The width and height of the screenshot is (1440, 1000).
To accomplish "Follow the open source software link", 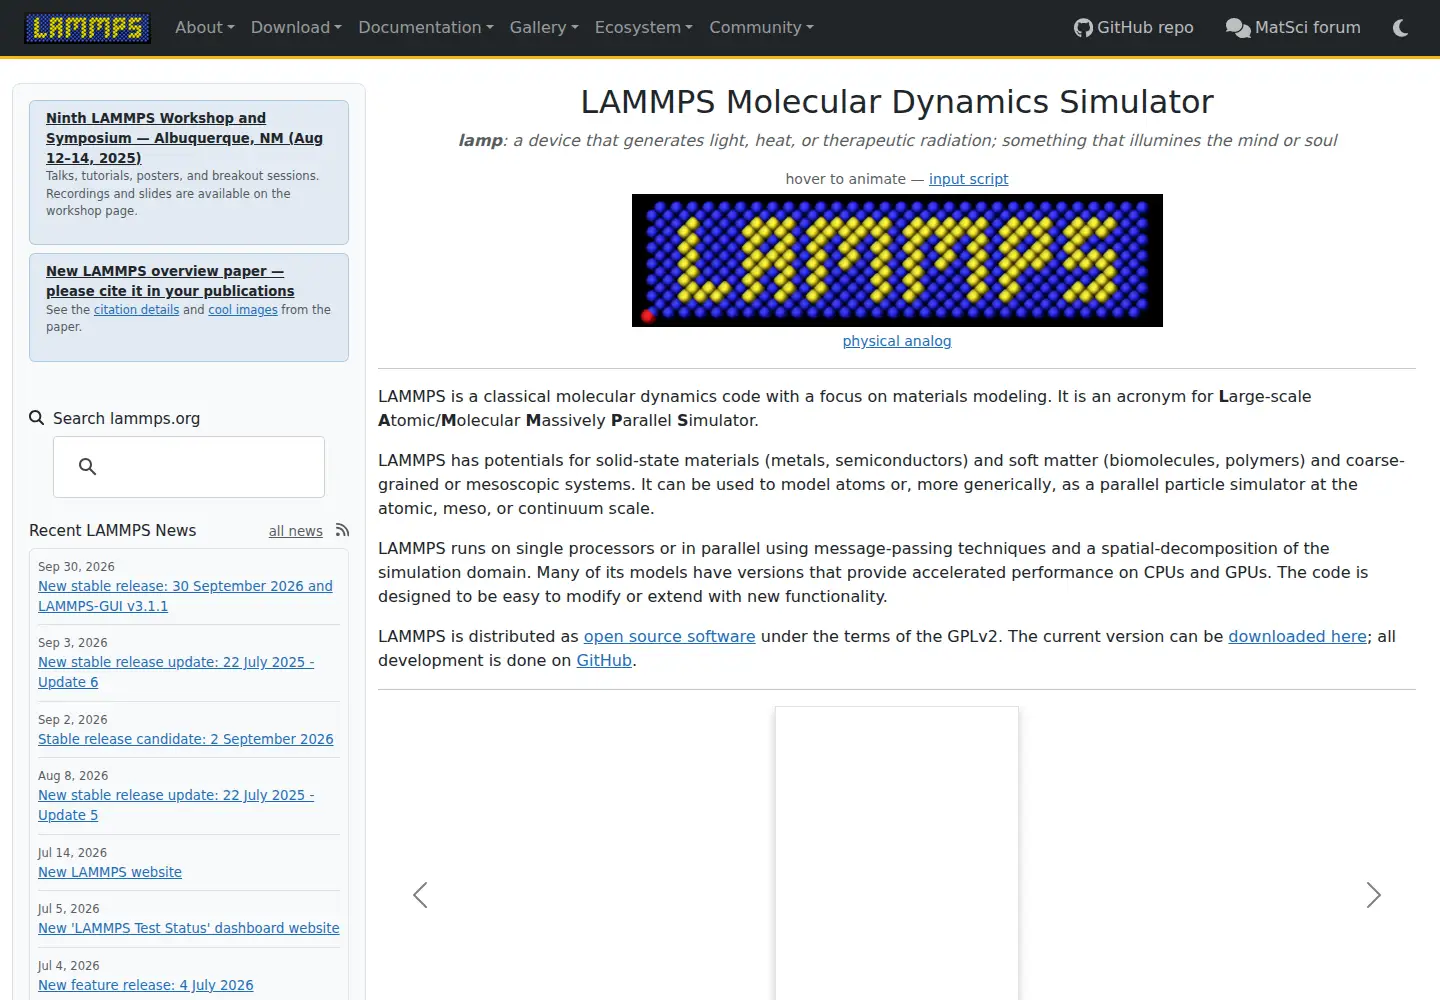I will [670, 636].
